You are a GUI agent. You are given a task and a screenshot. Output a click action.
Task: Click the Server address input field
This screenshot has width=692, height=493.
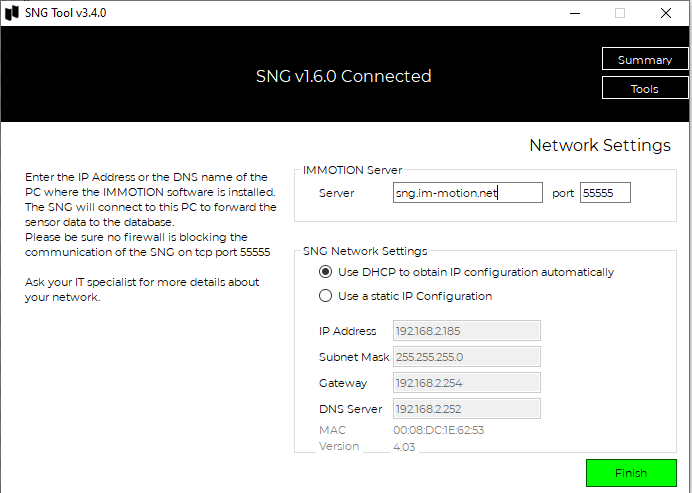tap(467, 193)
